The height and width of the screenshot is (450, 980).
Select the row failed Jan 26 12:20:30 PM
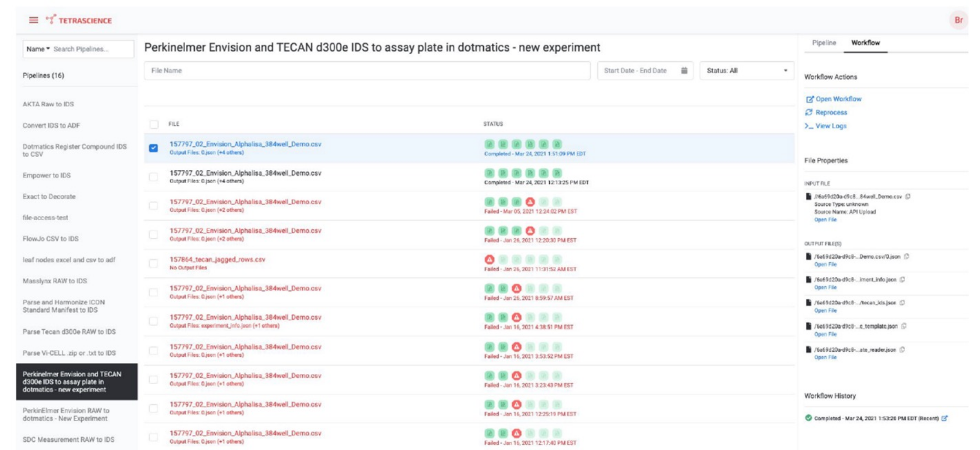point(154,234)
